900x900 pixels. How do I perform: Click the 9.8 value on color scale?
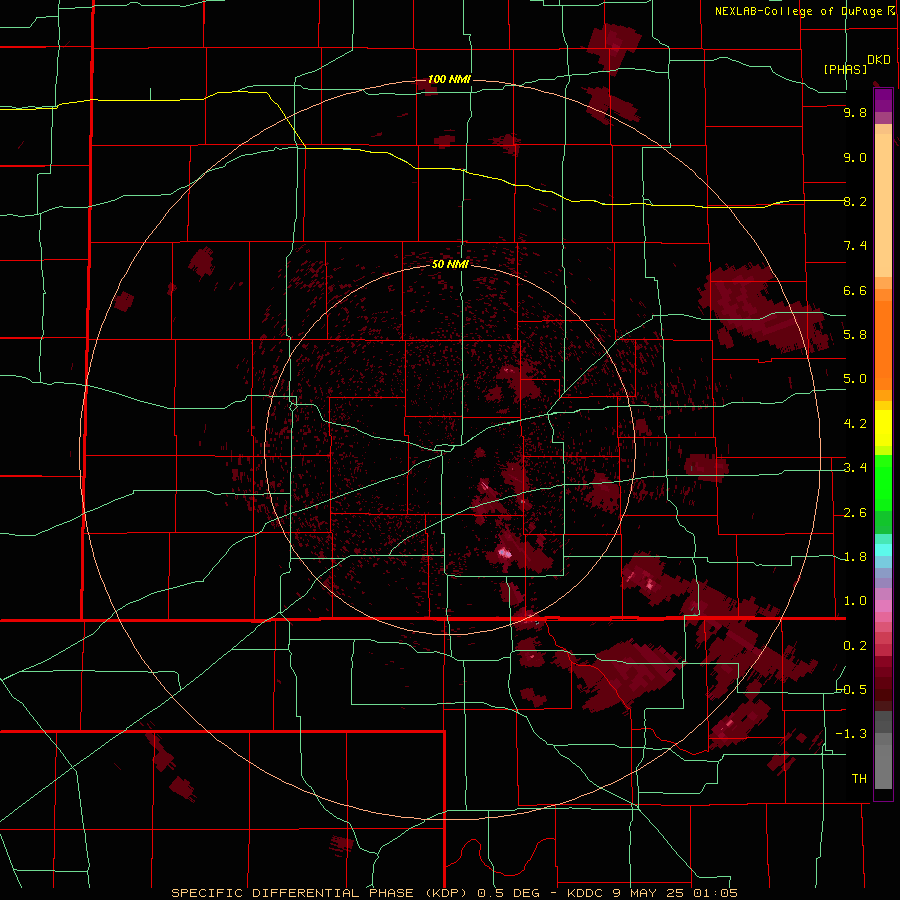(x=855, y=113)
